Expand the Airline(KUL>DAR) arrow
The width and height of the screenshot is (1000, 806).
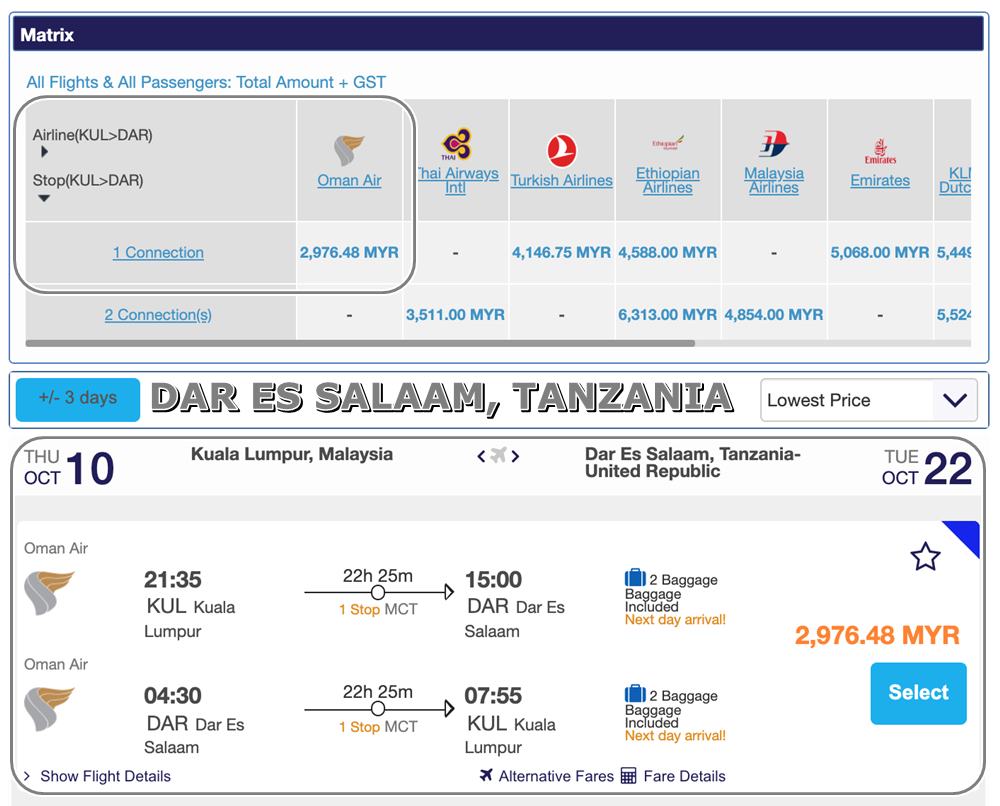click(x=44, y=152)
